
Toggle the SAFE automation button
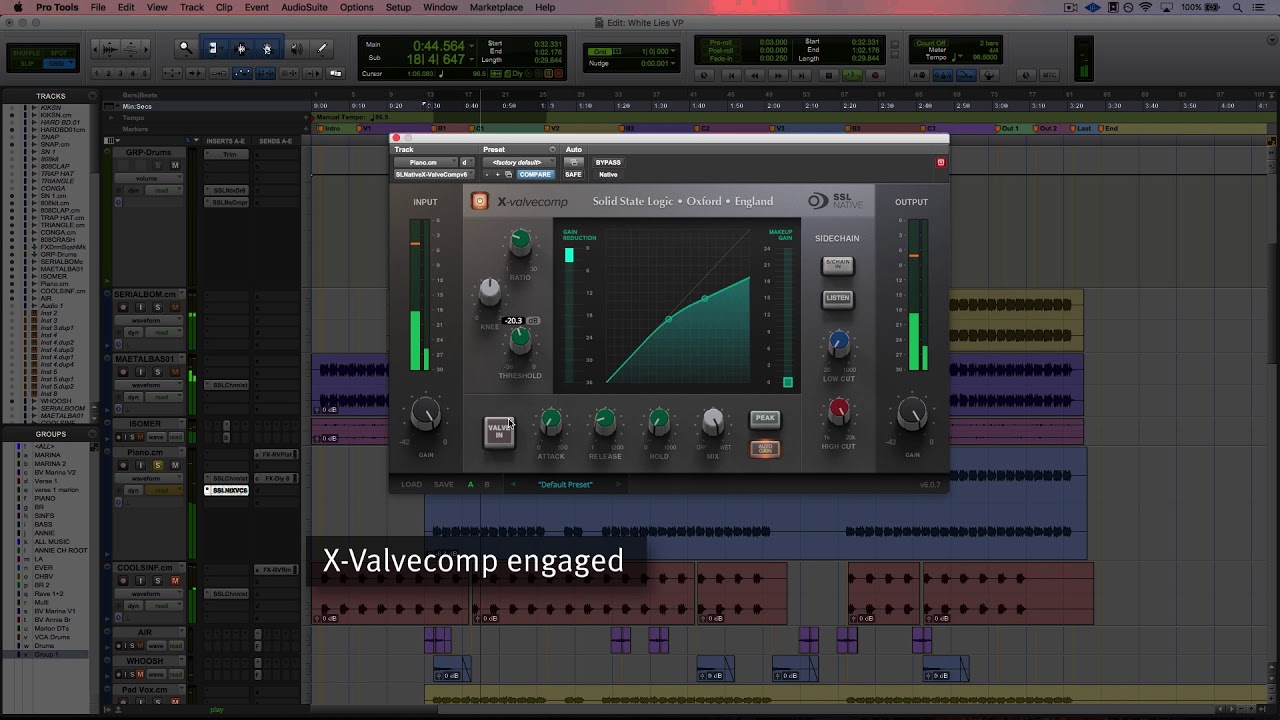click(573, 174)
